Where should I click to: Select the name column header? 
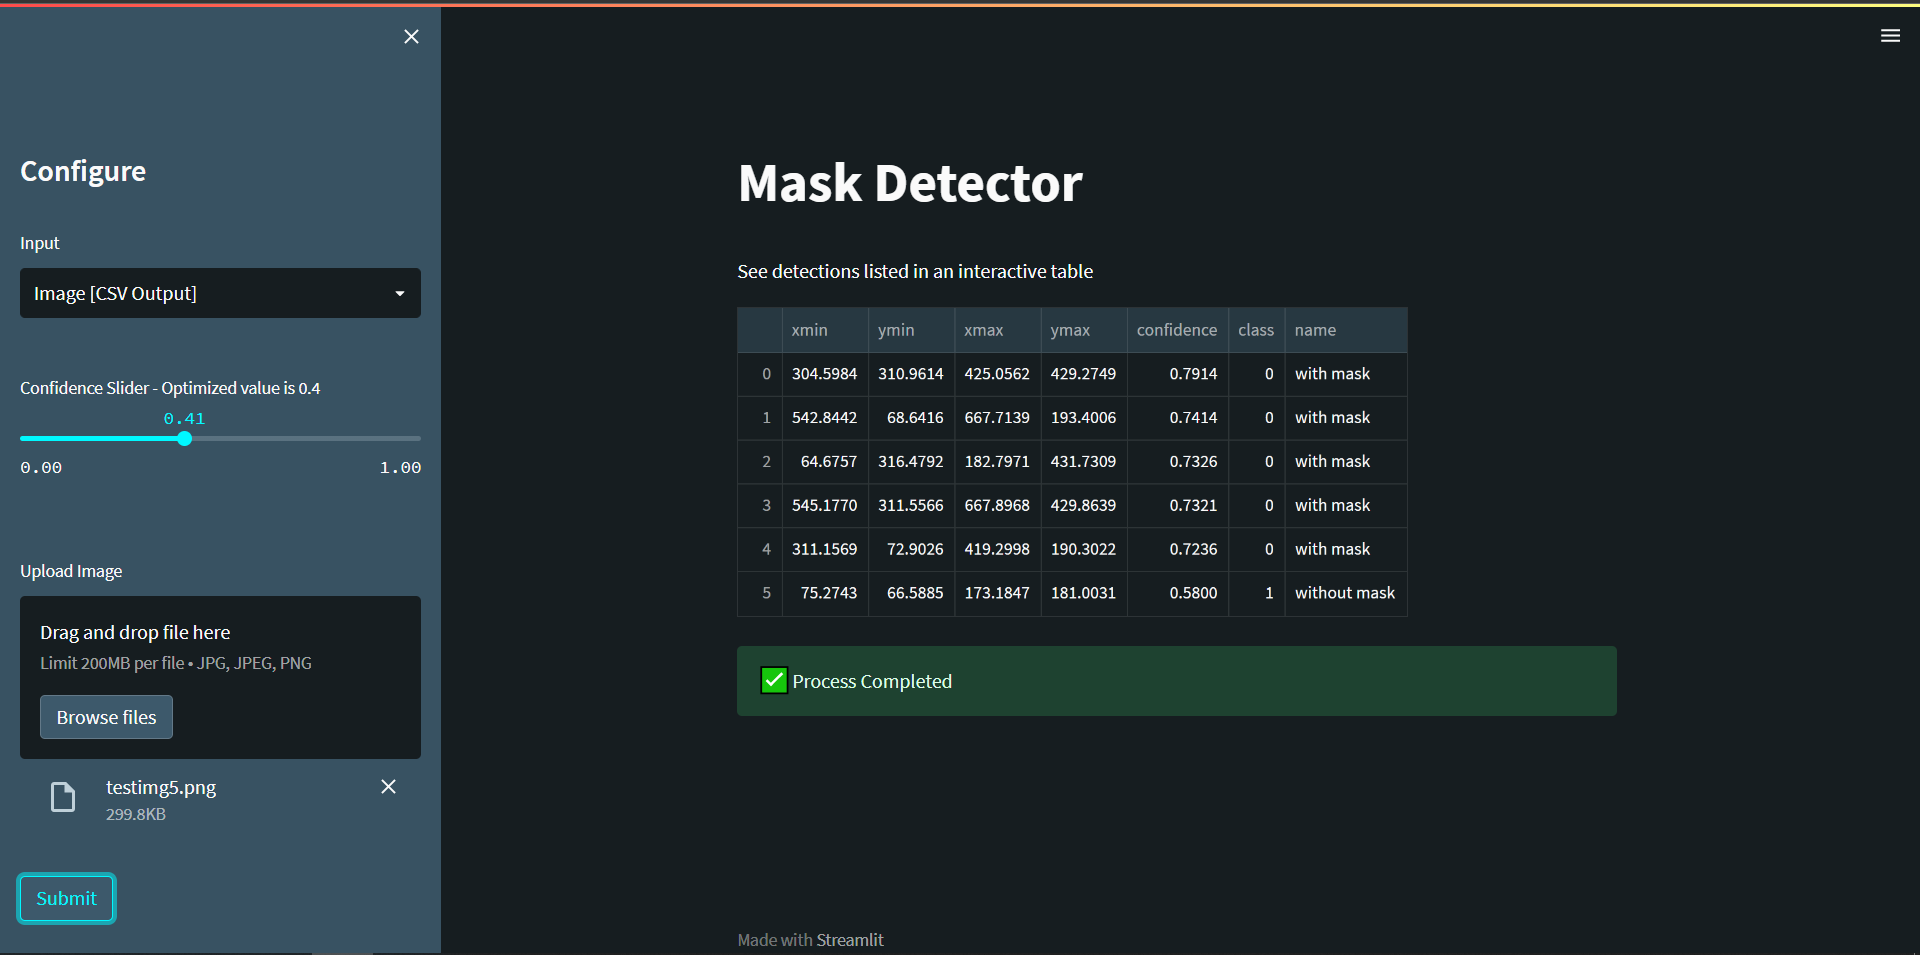point(1315,330)
